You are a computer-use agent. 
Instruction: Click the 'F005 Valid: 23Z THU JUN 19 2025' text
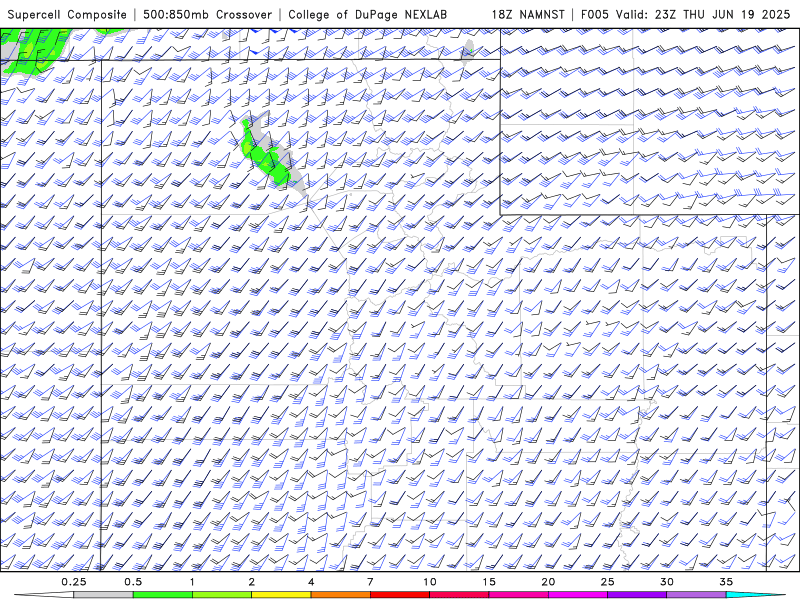pos(685,15)
